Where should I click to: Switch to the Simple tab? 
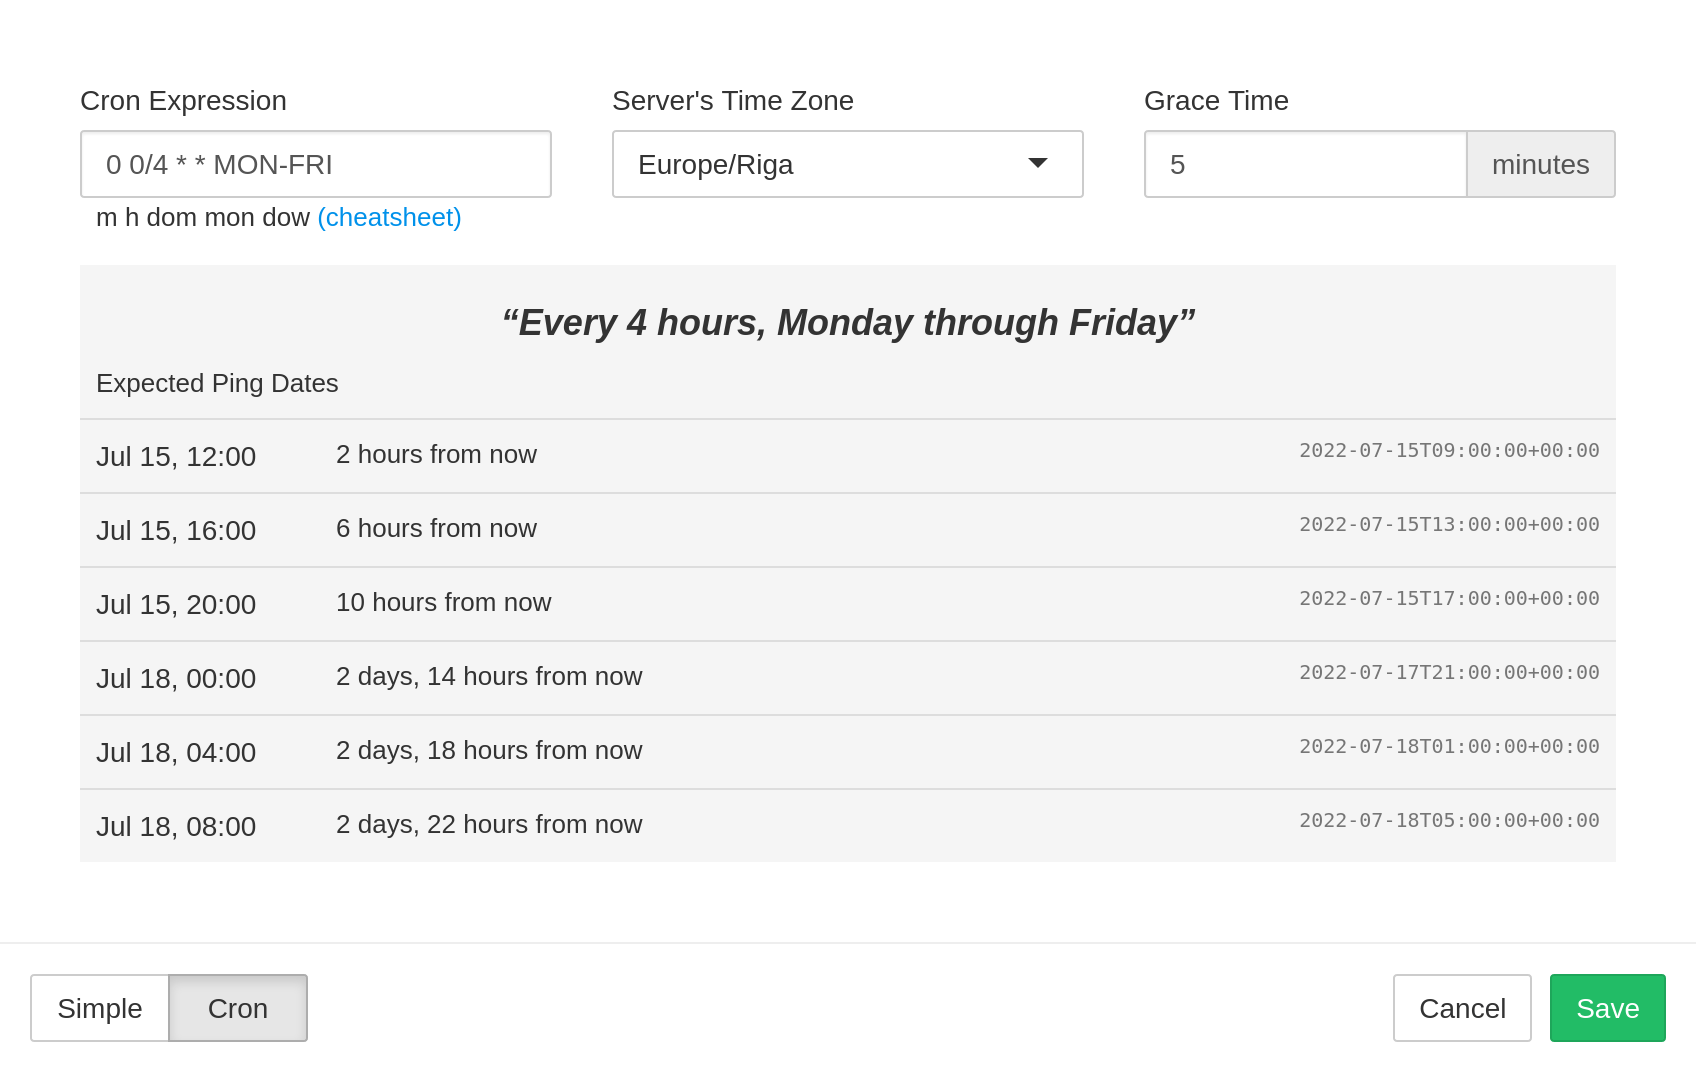99,1008
